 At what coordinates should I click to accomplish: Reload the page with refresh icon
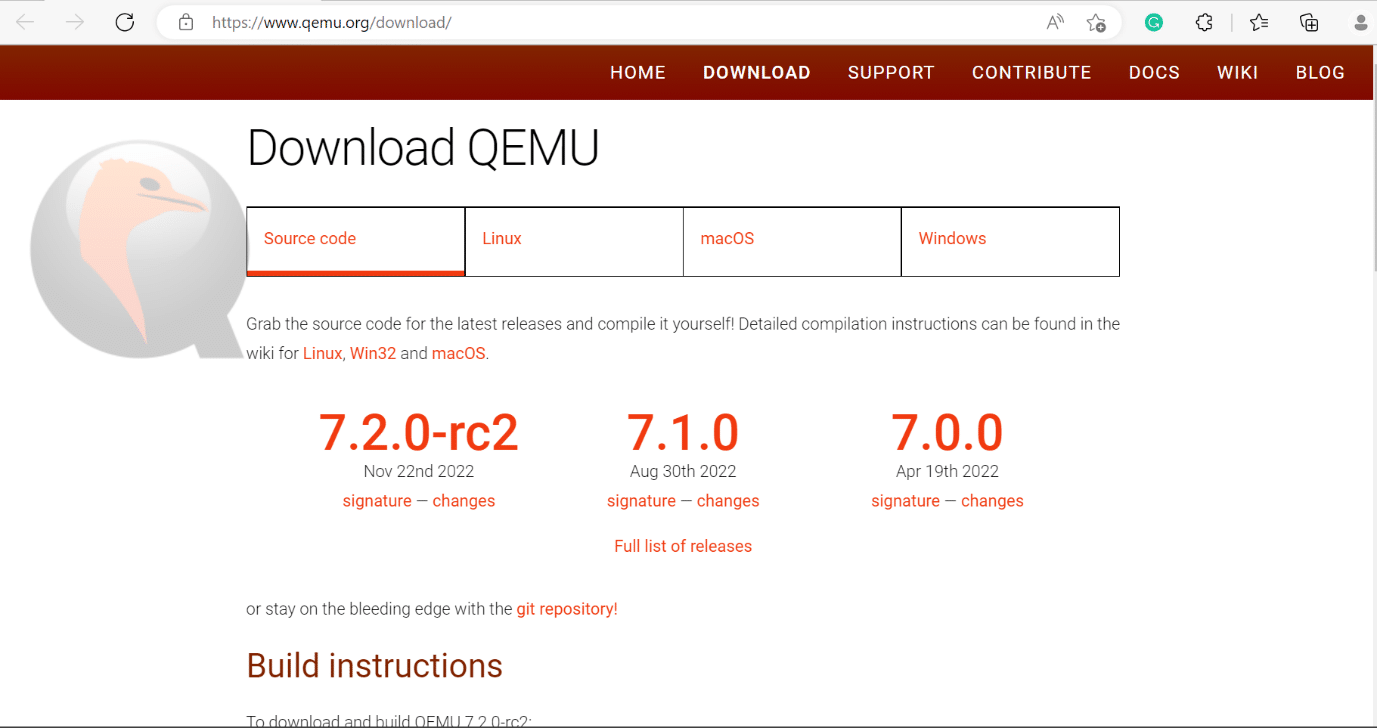click(x=125, y=22)
